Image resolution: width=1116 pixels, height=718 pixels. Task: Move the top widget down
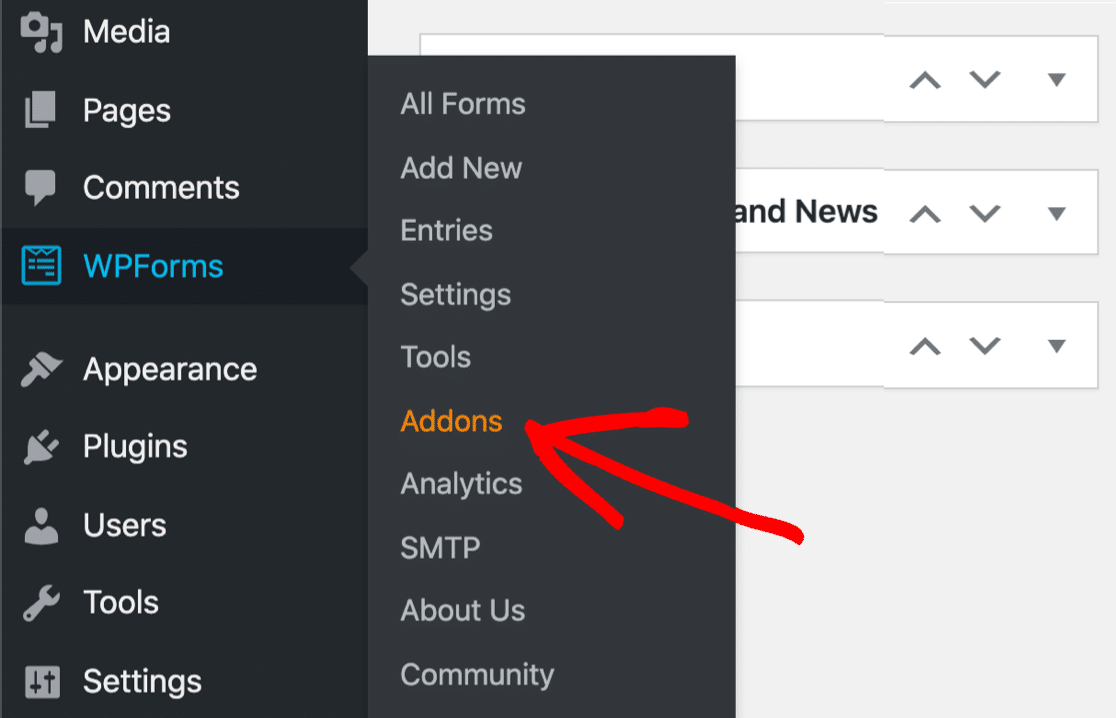(985, 80)
